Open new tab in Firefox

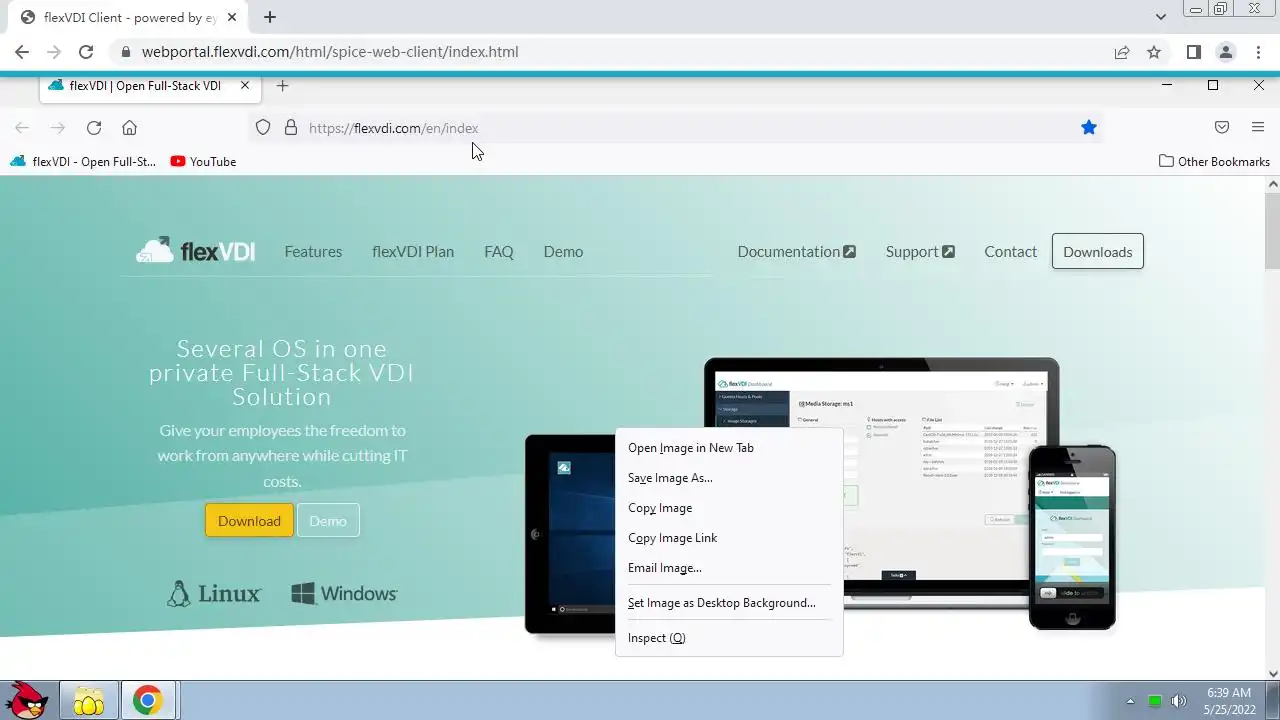coord(282,86)
